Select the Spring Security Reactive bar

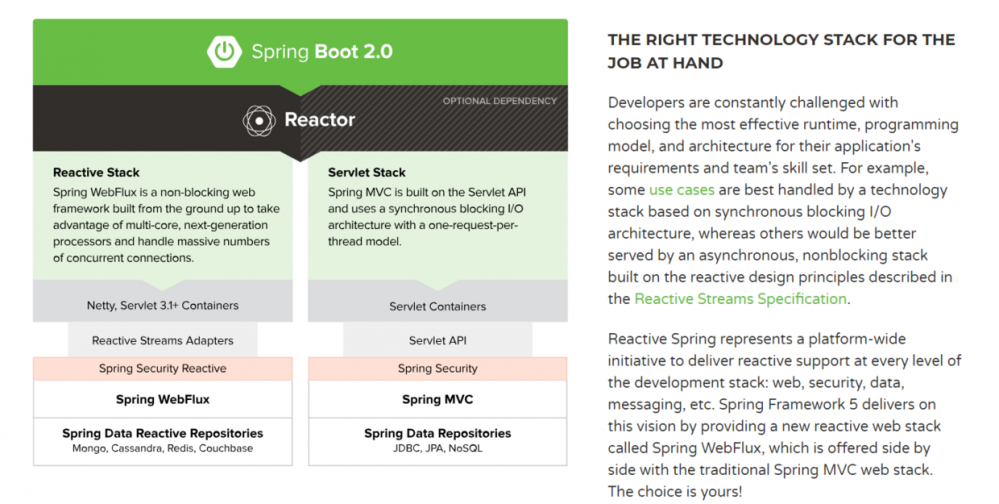pyautogui.click(x=162, y=369)
